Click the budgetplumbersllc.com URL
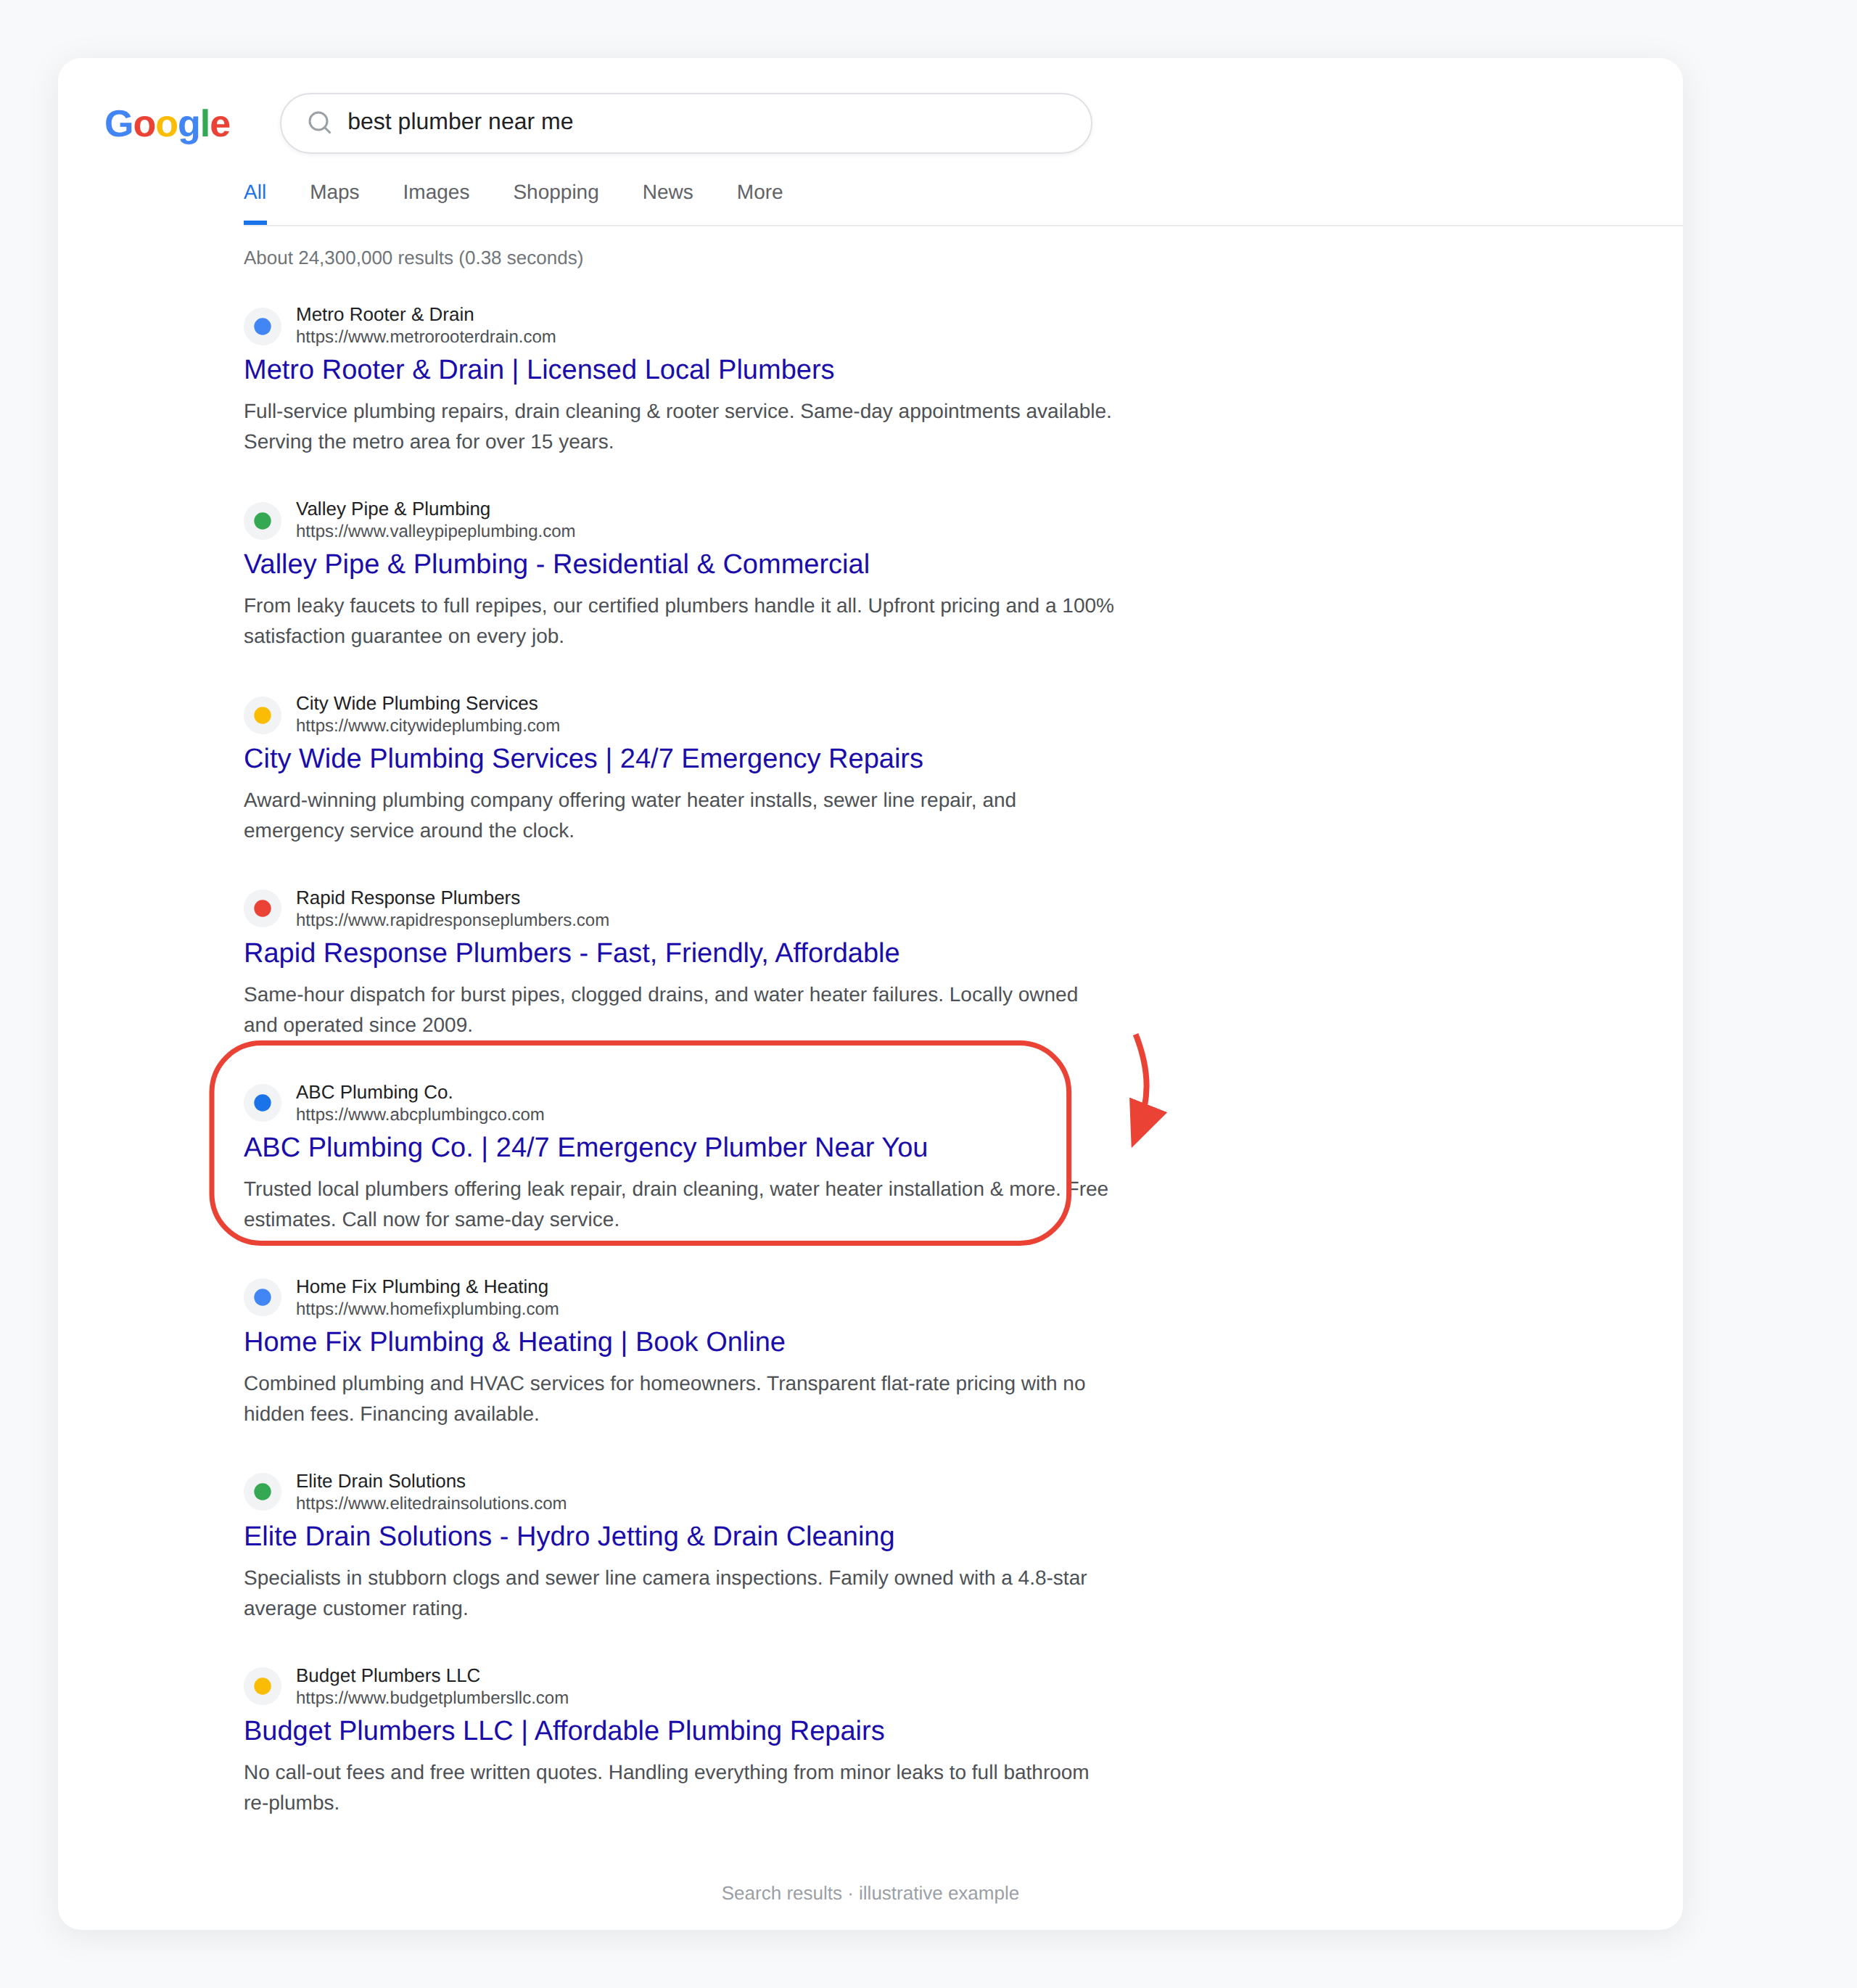Screen dimensions: 1857x1988 pos(432,1697)
